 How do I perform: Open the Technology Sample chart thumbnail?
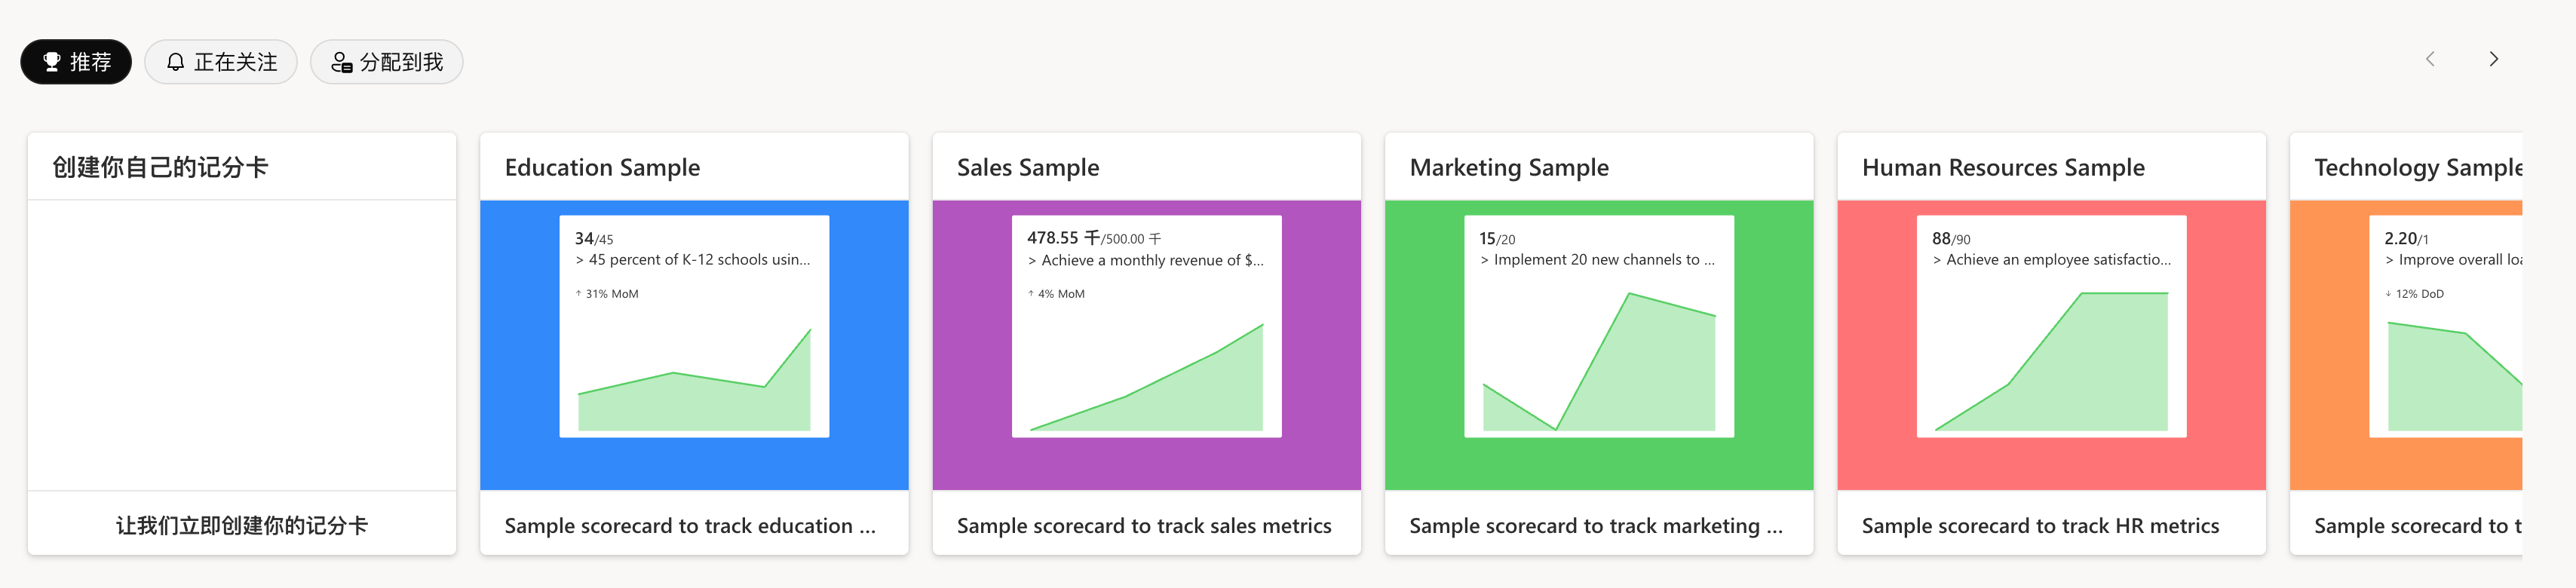(x=2445, y=327)
